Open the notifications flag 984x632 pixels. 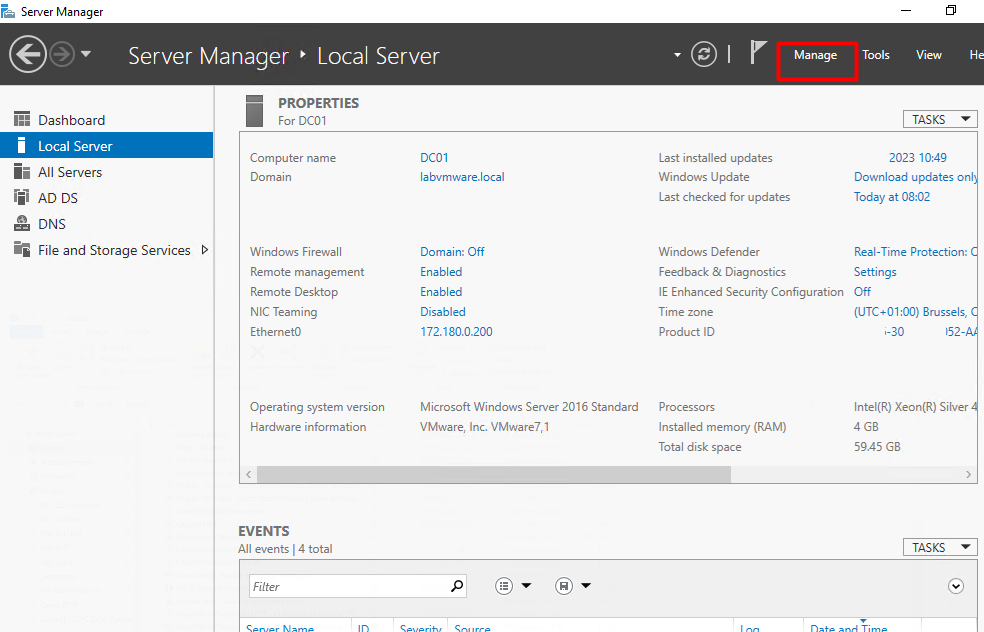[757, 52]
